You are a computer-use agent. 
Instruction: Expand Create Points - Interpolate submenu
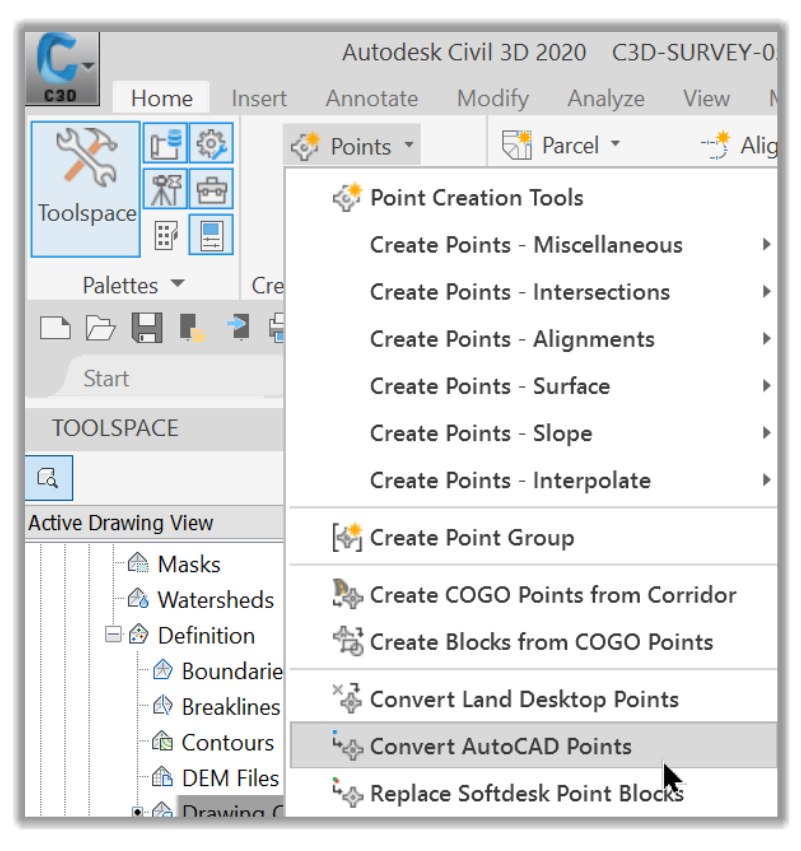533,480
